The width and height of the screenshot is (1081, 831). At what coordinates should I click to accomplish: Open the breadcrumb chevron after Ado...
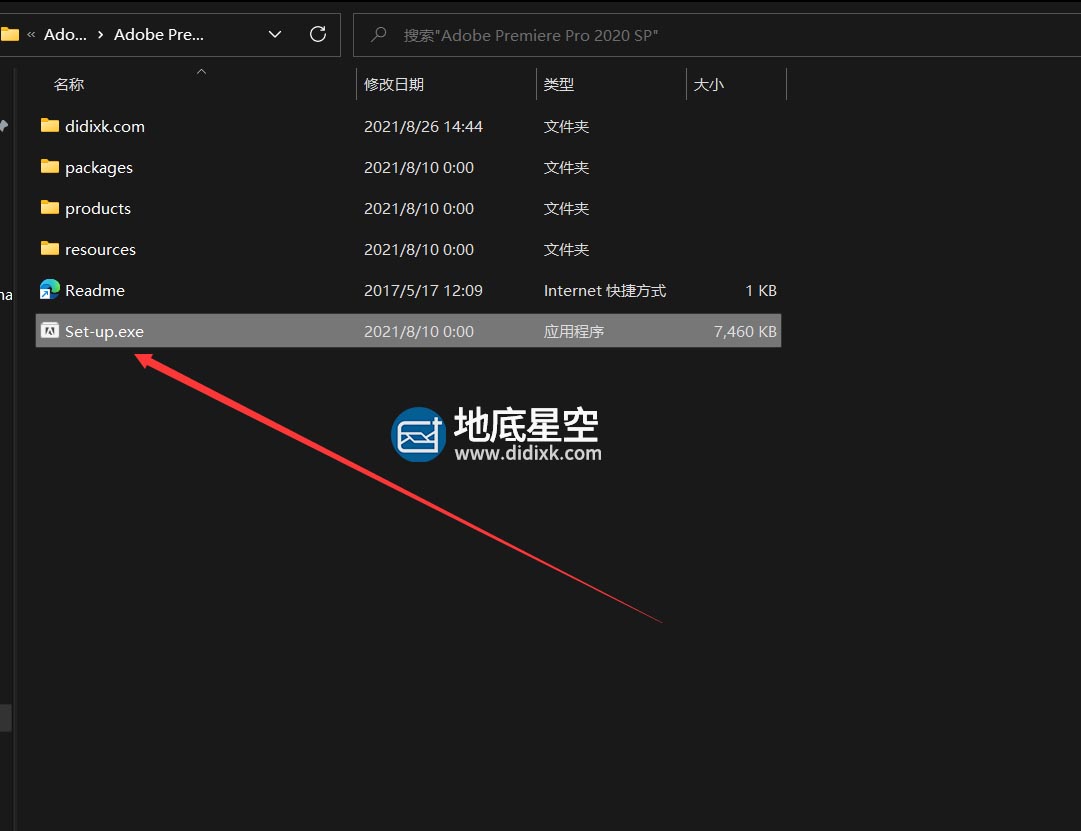pyautogui.click(x=101, y=34)
